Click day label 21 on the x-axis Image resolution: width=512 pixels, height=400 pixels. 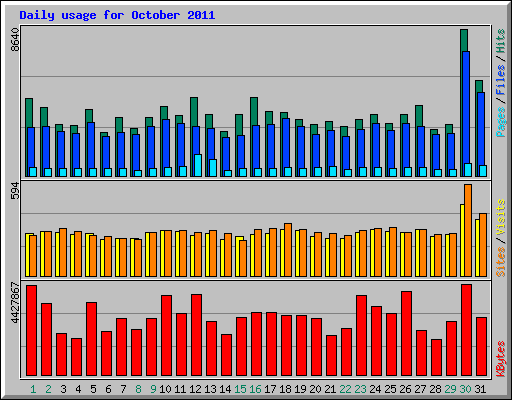point(330,389)
